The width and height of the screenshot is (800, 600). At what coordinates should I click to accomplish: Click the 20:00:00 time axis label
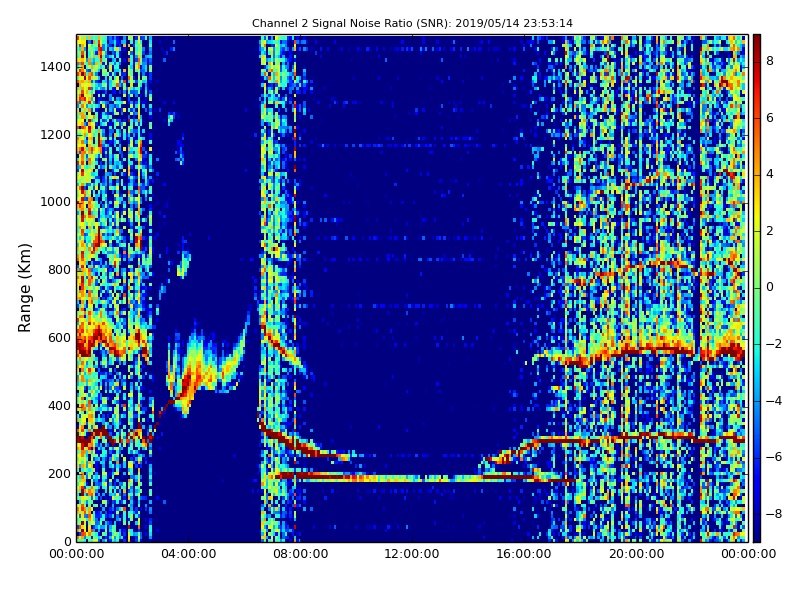pos(636,554)
